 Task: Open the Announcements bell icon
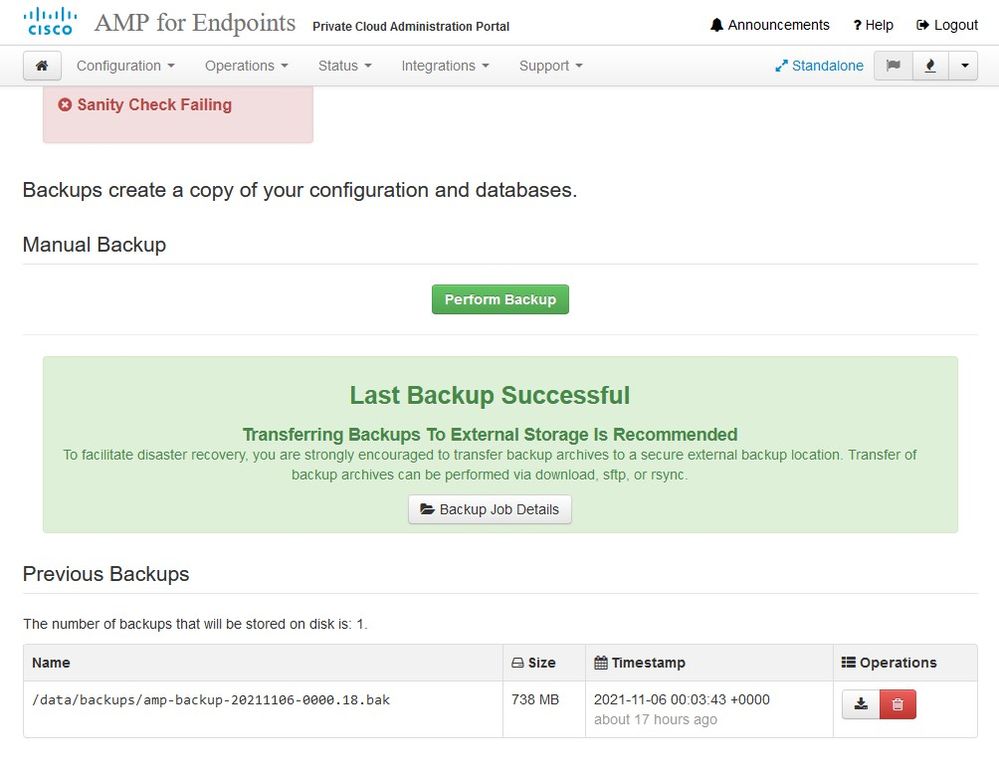pyautogui.click(x=716, y=24)
